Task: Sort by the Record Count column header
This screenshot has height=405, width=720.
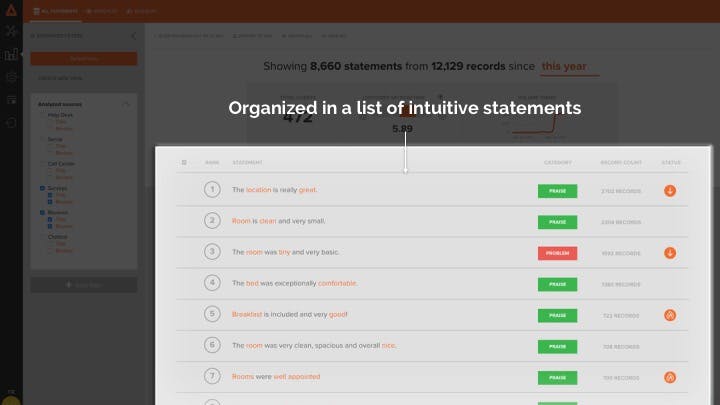Action: [x=621, y=163]
